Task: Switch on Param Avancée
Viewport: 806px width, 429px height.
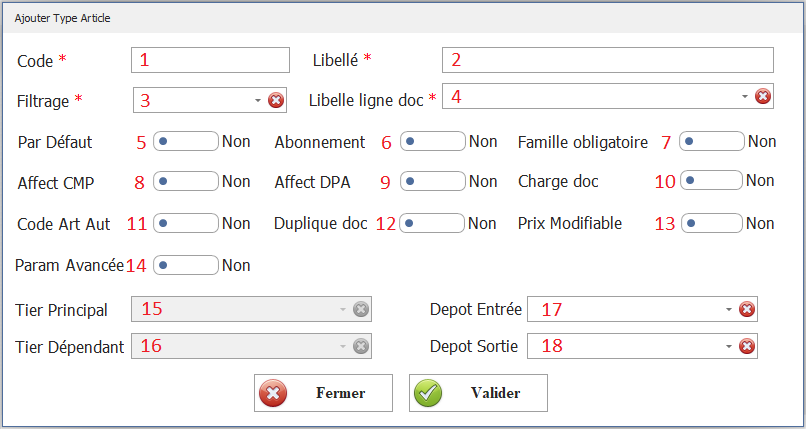Action: (185, 265)
